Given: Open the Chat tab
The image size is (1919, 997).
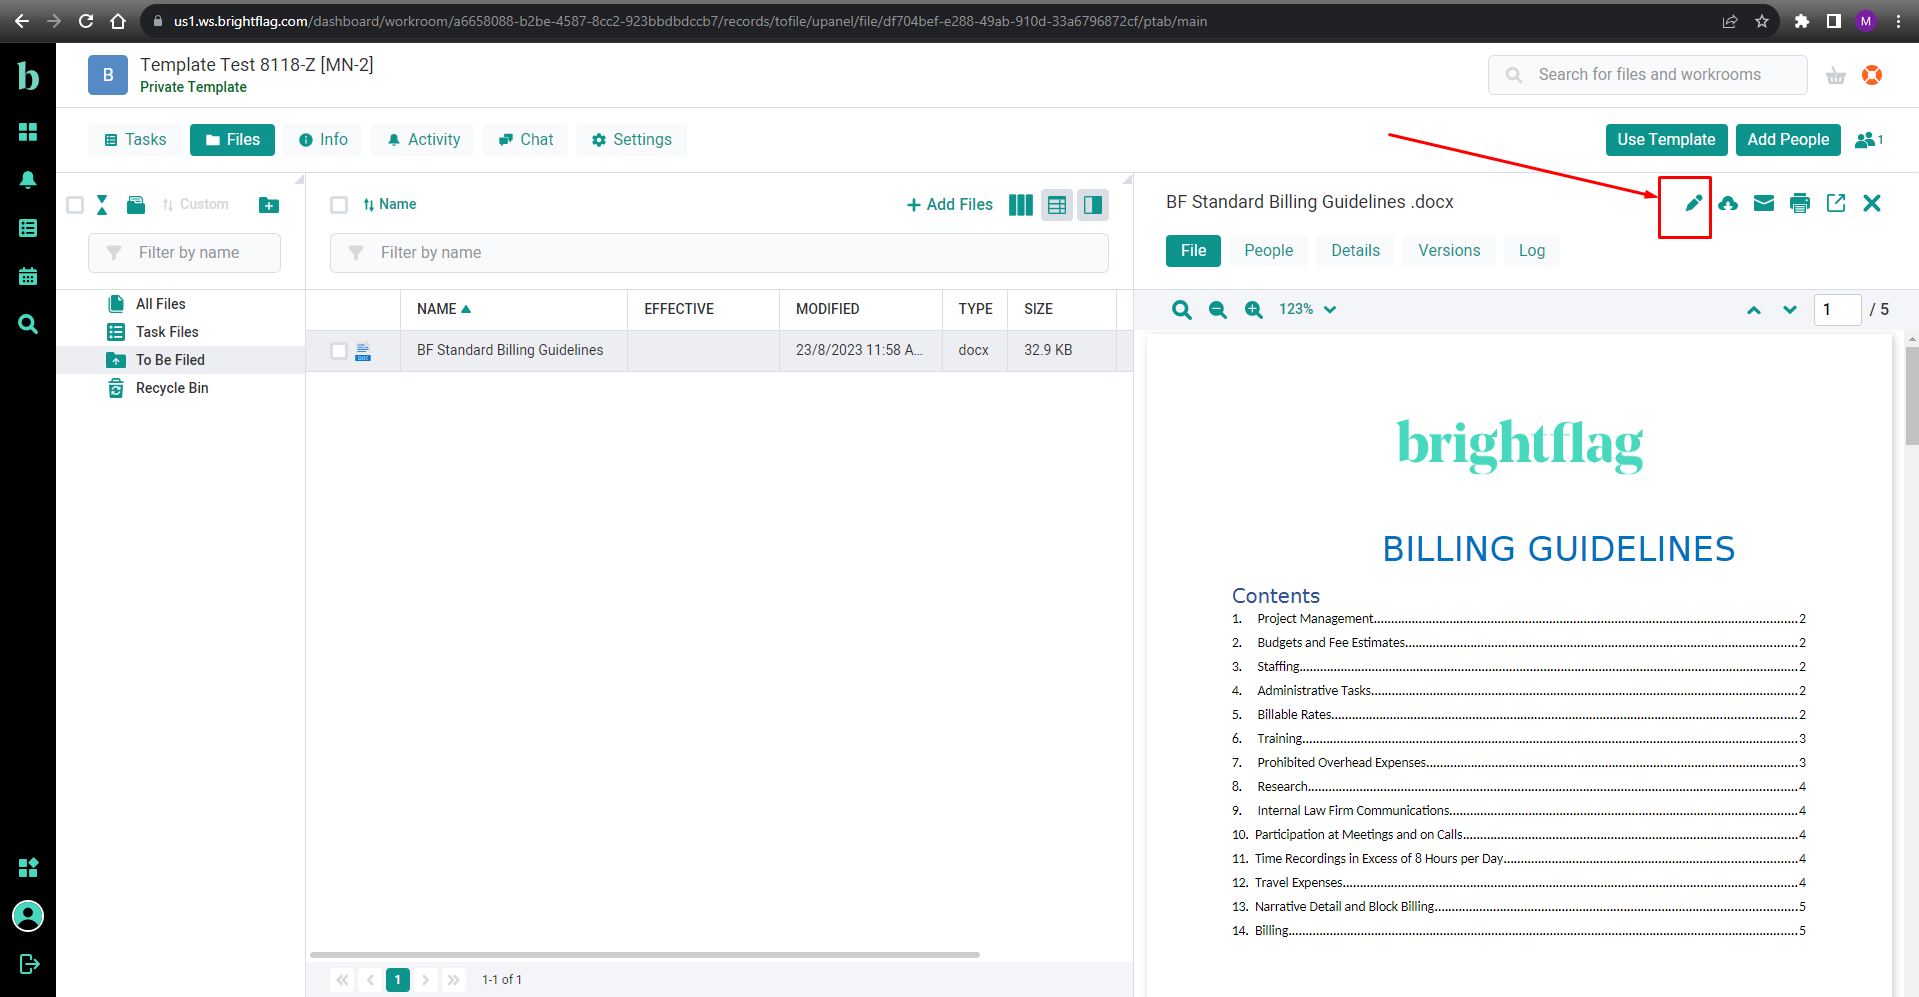Looking at the screenshot, I should coord(526,140).
